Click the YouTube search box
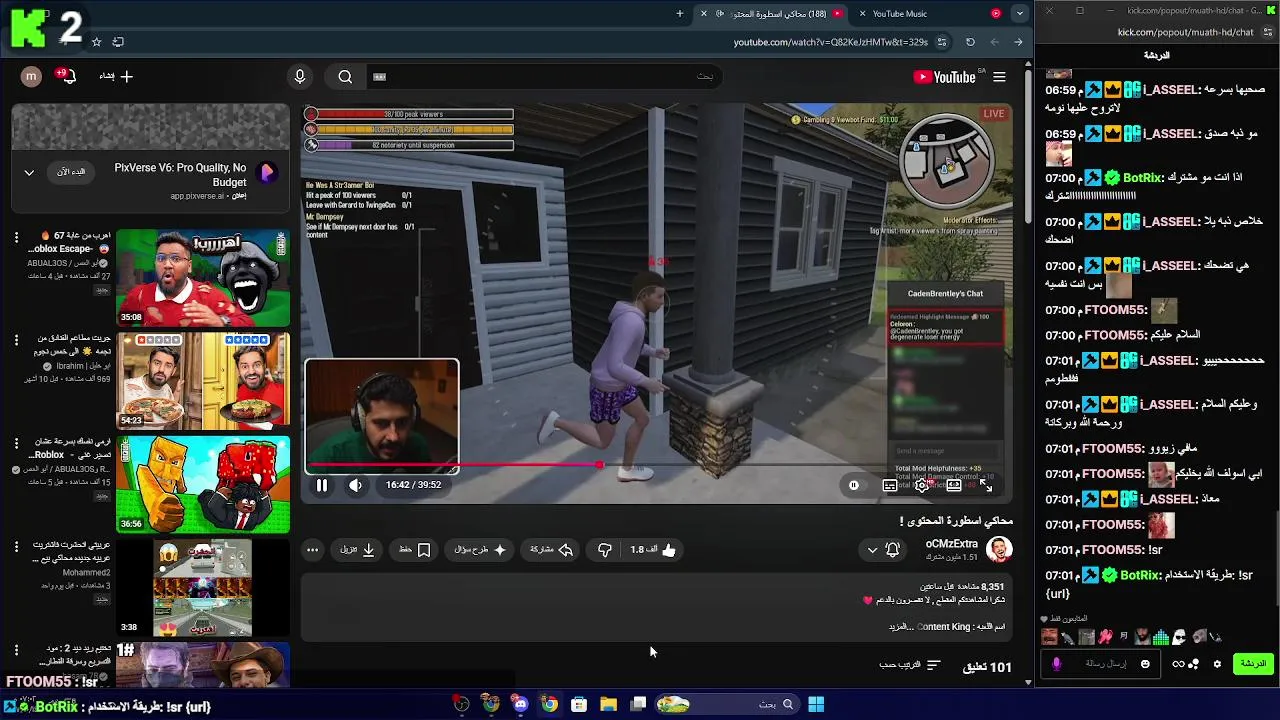The width and height of the screenshot is (1280, 720). [x=545, y=77]
